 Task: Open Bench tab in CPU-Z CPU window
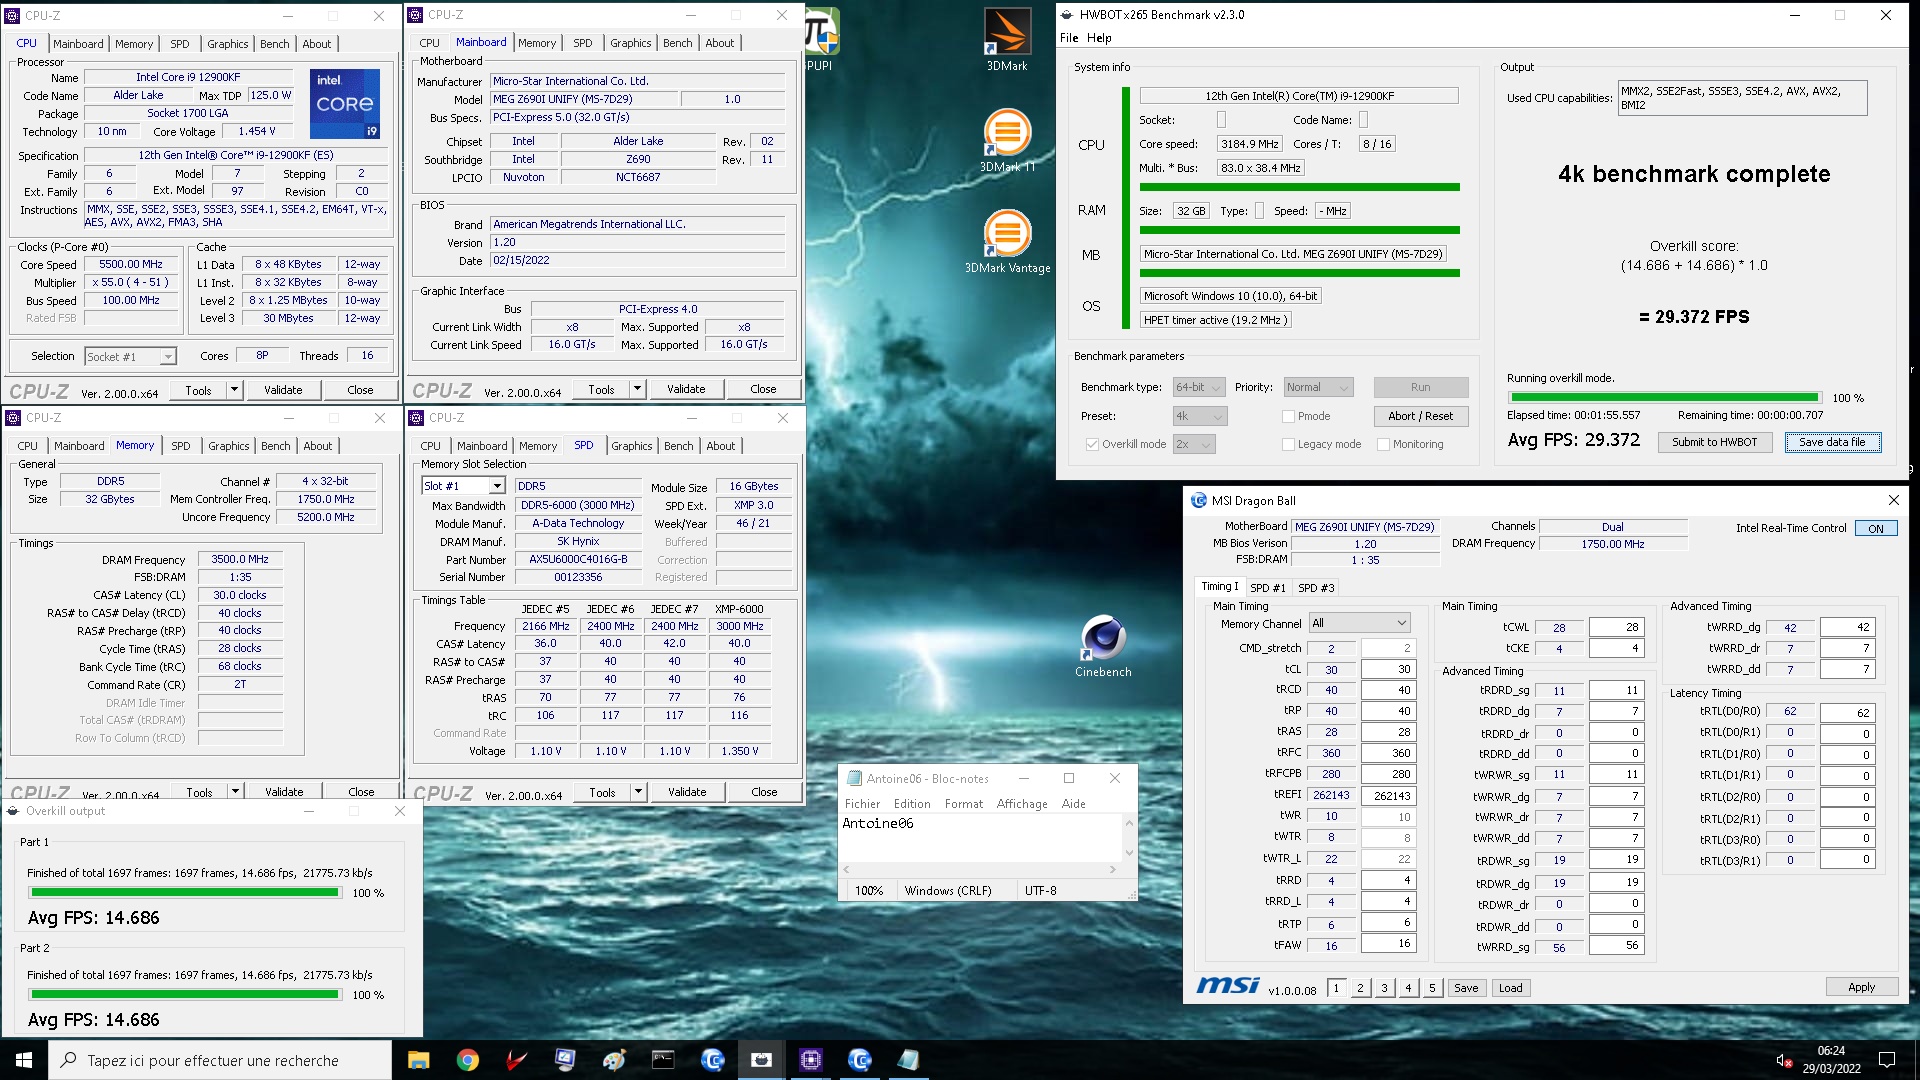[274, 44]
